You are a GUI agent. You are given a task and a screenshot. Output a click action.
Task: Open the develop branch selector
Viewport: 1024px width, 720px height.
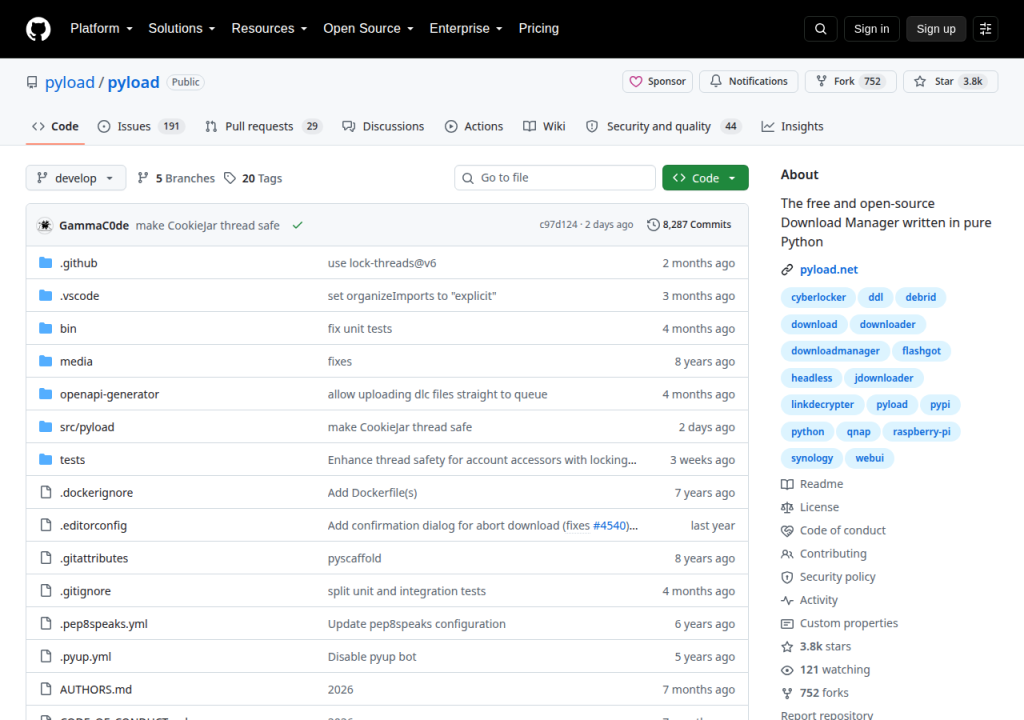[76, 178]
